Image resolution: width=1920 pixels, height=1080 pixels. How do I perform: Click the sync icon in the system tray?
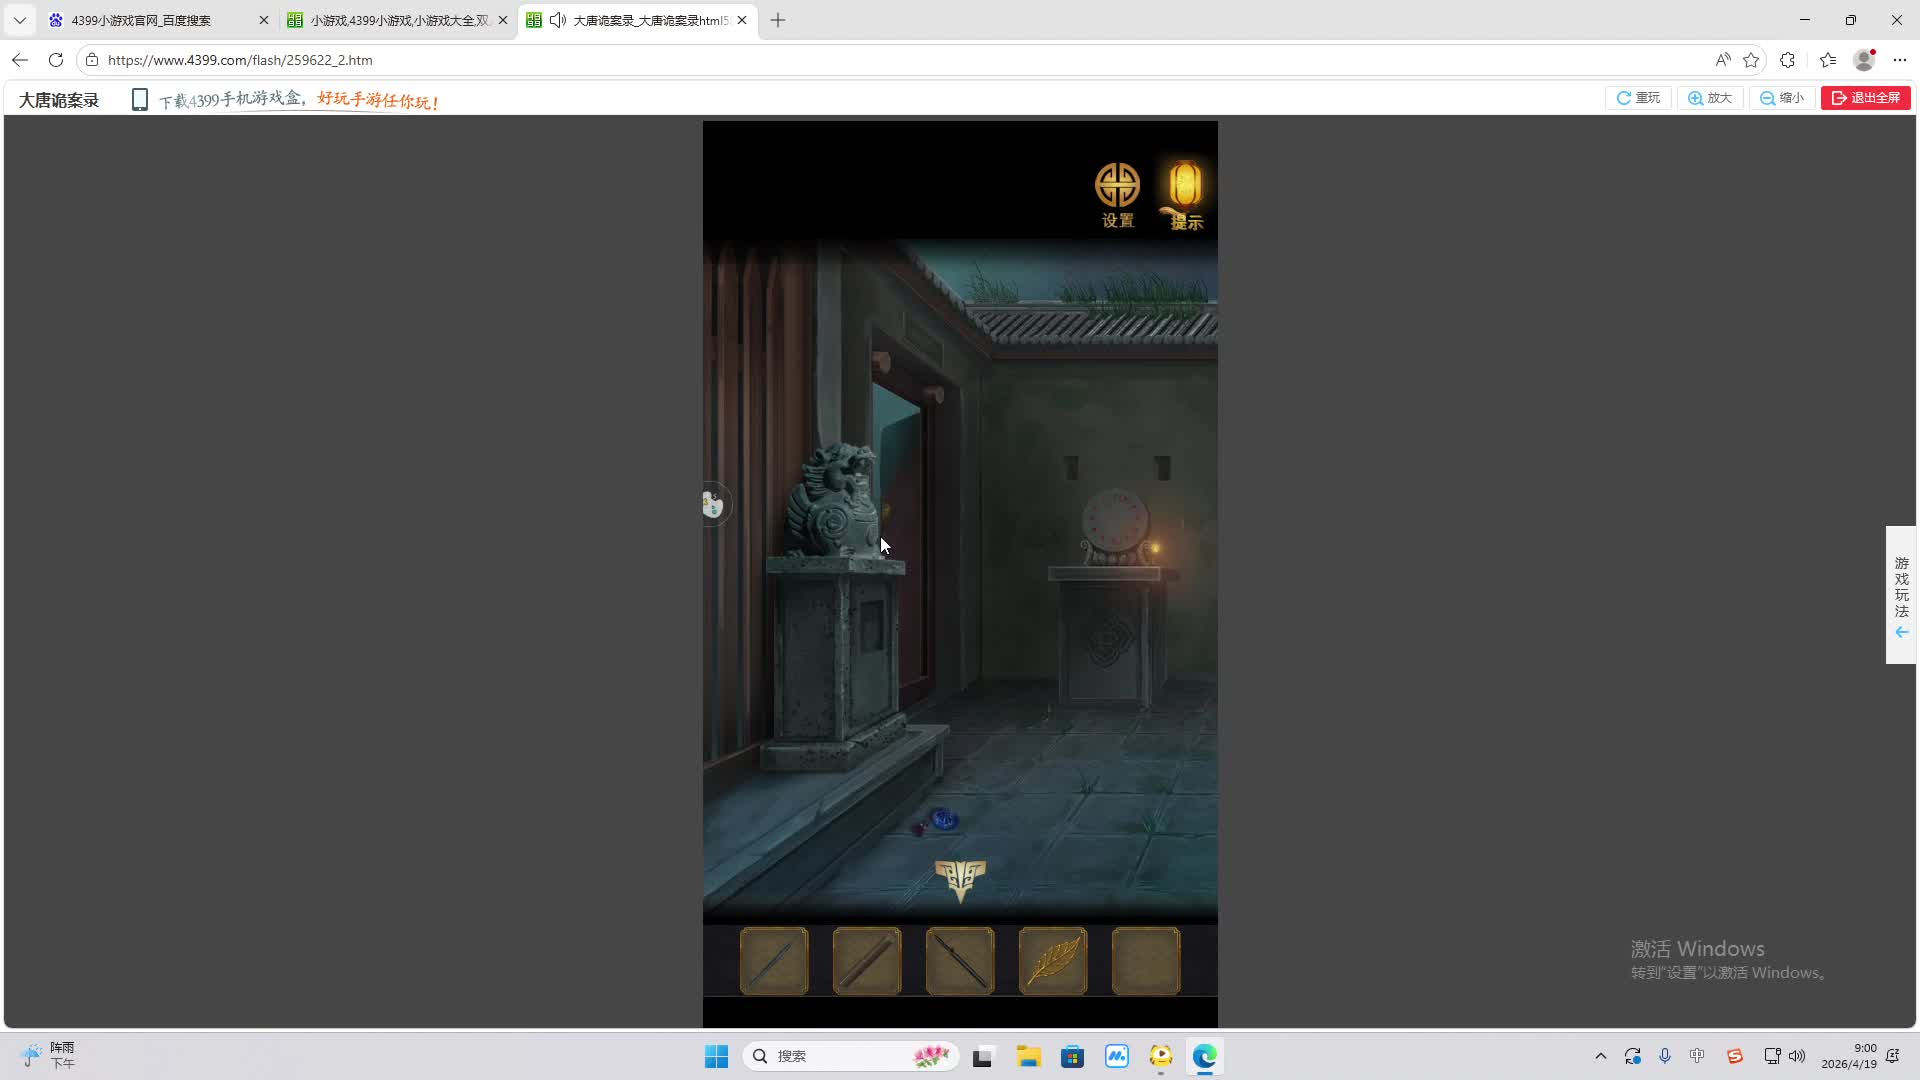1633,1056
